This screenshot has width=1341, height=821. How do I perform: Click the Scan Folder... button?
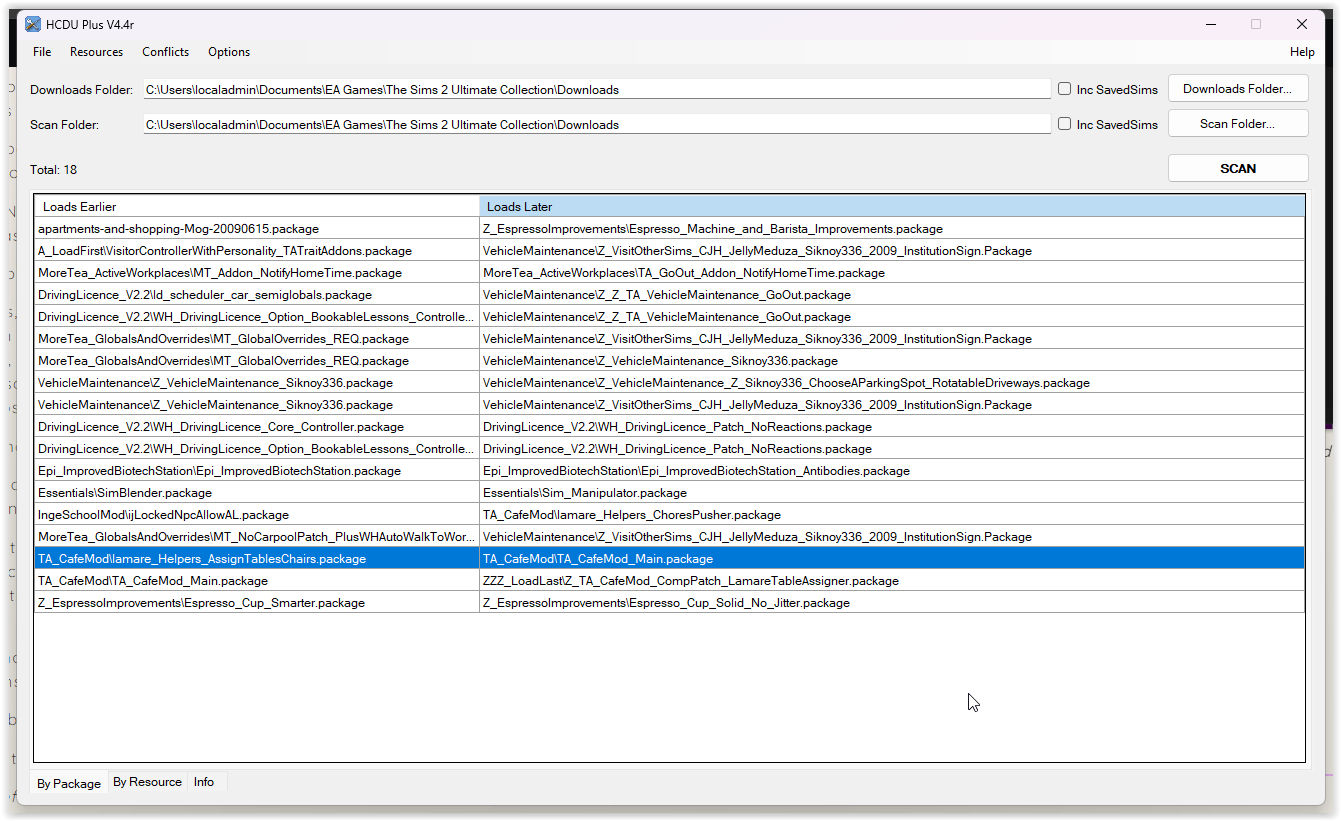(1238, 122)
